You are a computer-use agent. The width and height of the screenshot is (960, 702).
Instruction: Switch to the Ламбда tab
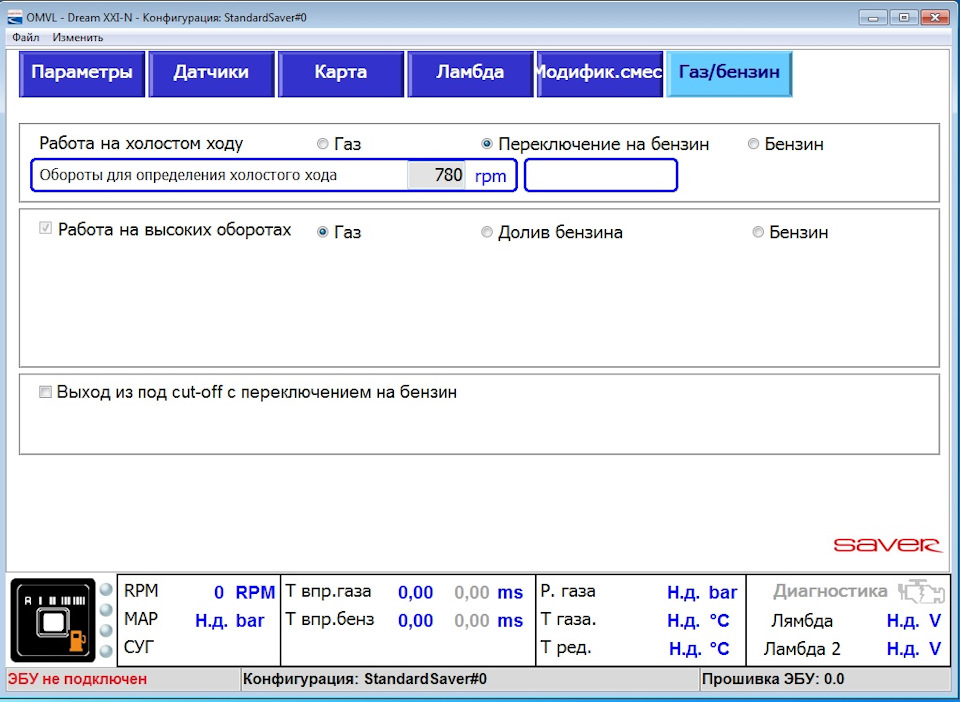(470, 73)
